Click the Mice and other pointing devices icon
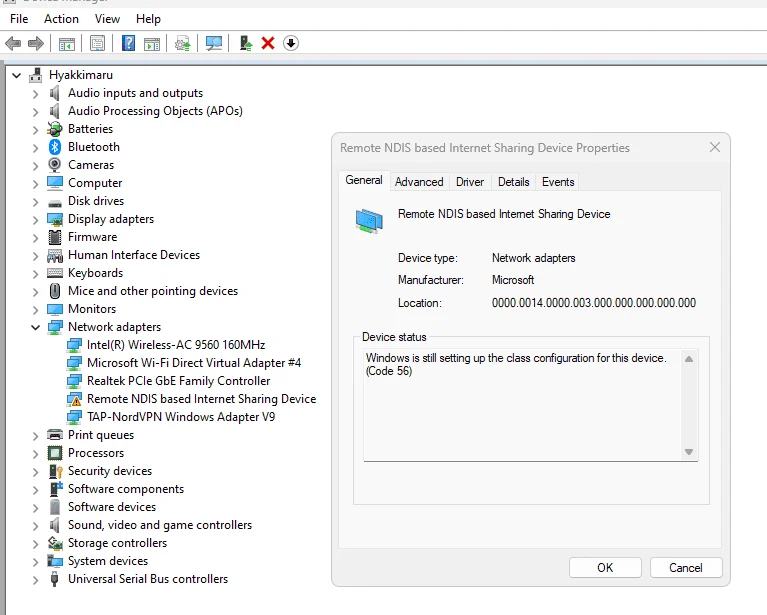This screenshot has height=615, width=767. click(x=55, y=291)
